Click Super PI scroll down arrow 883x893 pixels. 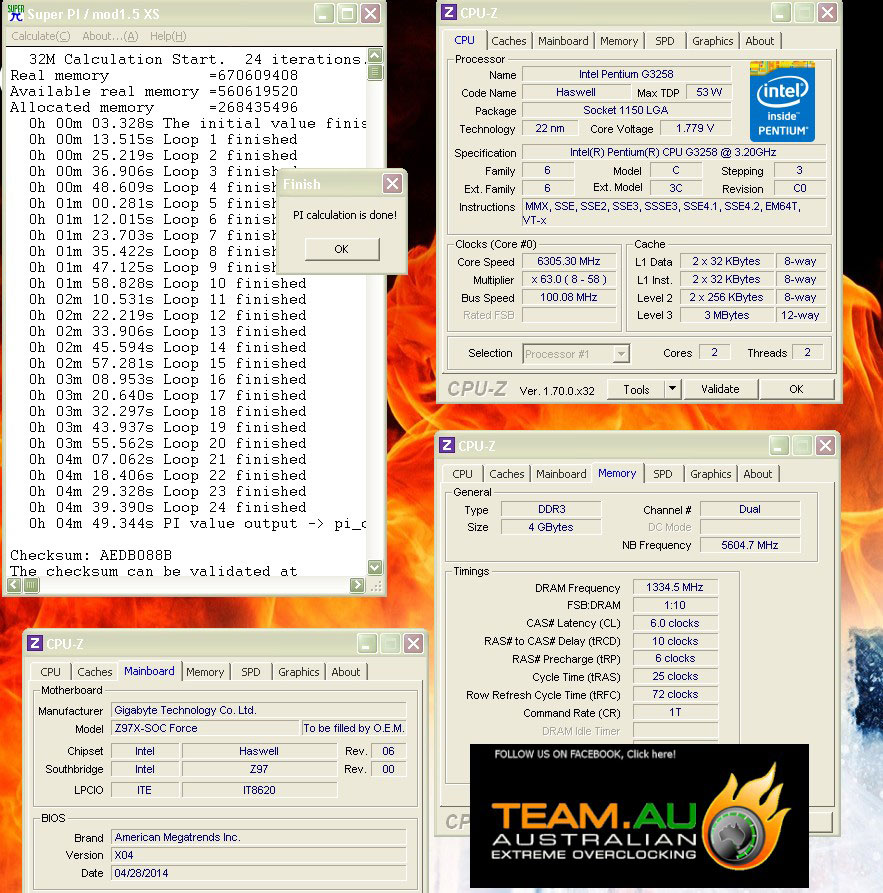click(375, 567)
